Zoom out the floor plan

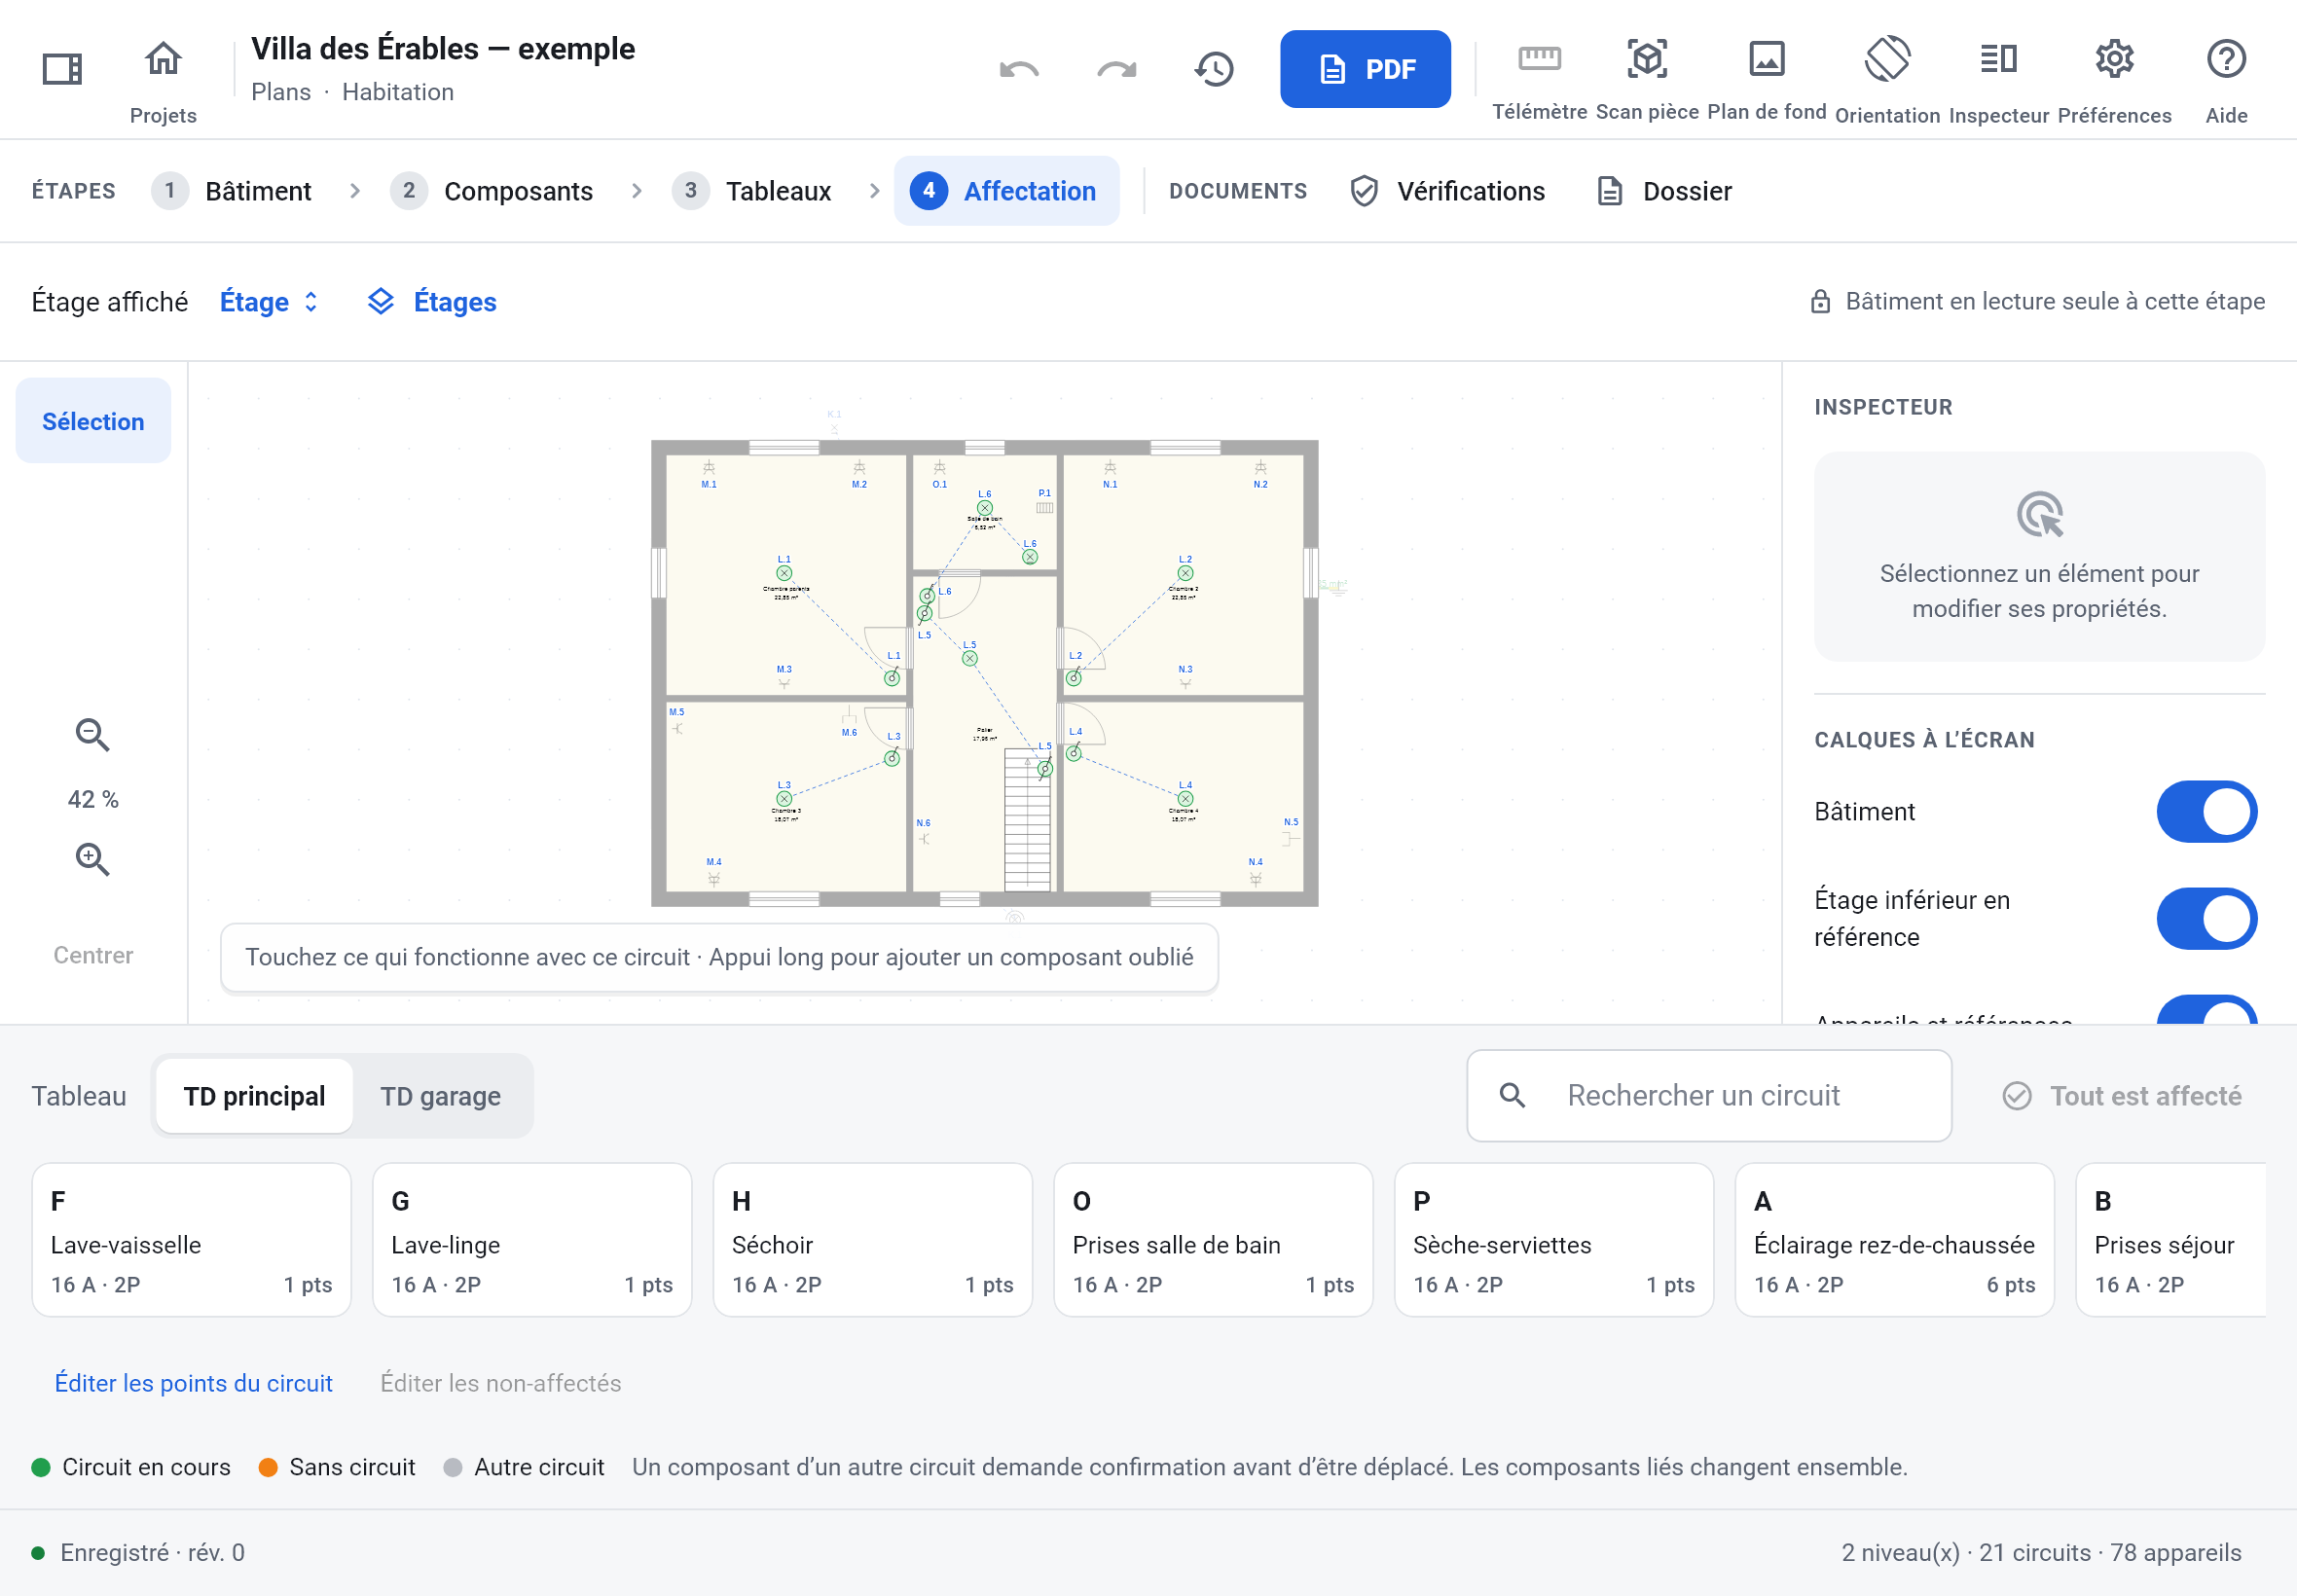pyautogui.click(x=93, y=735)
